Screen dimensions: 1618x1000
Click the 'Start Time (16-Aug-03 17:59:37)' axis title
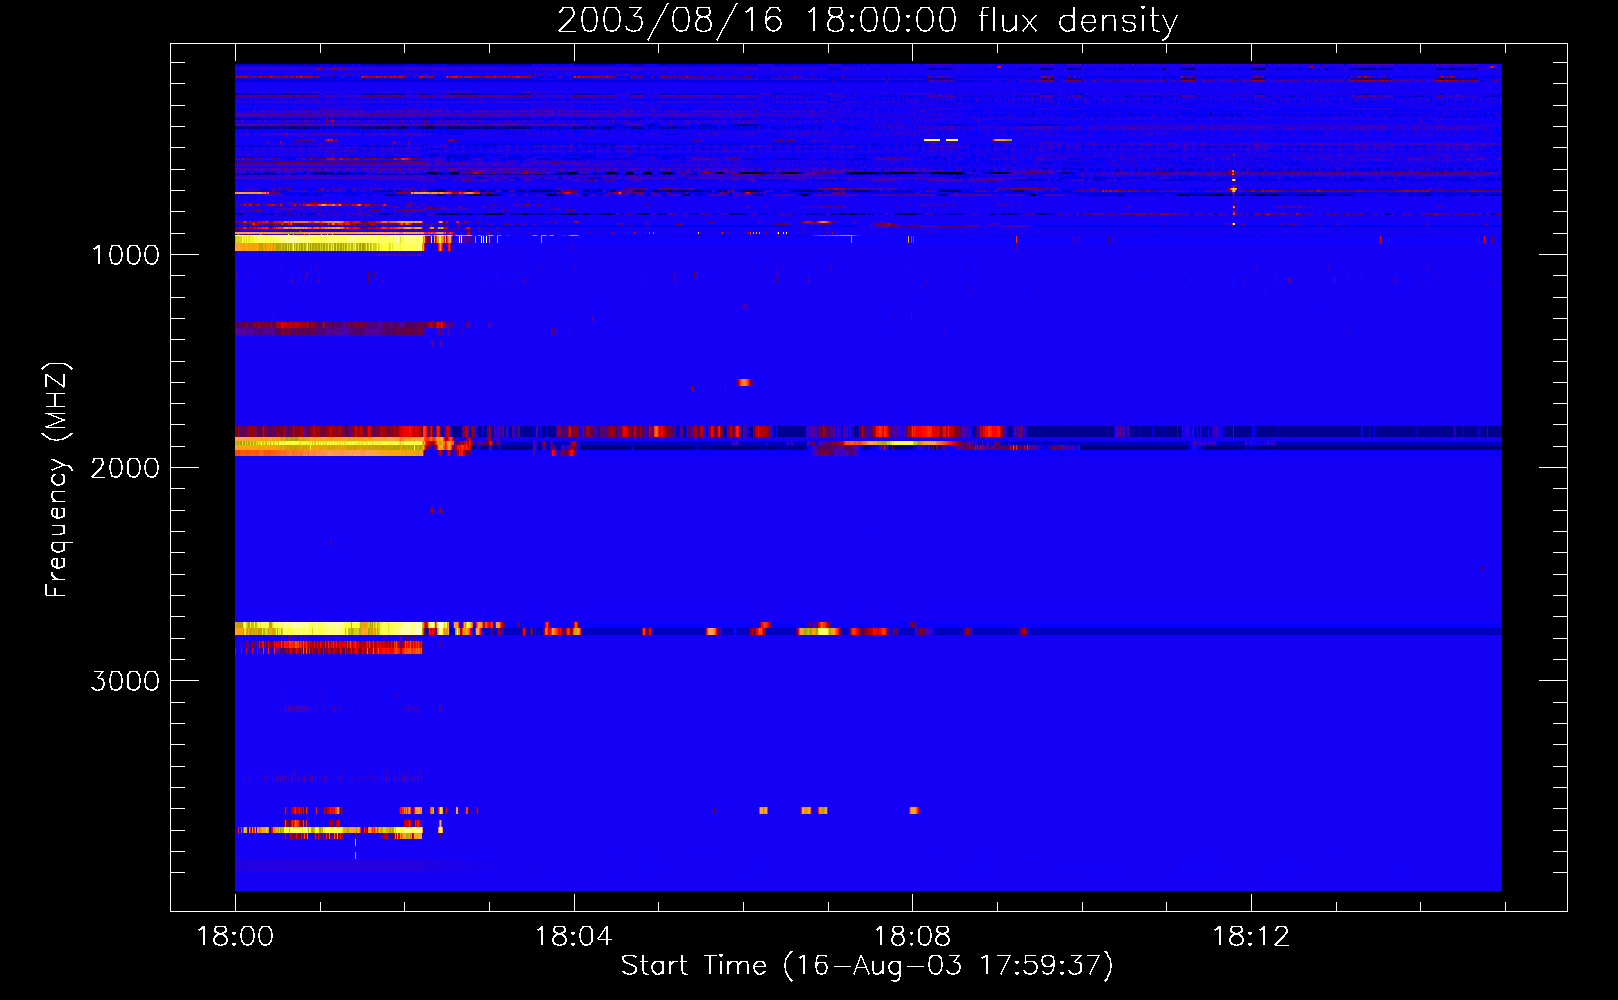[x=867, y=966]
